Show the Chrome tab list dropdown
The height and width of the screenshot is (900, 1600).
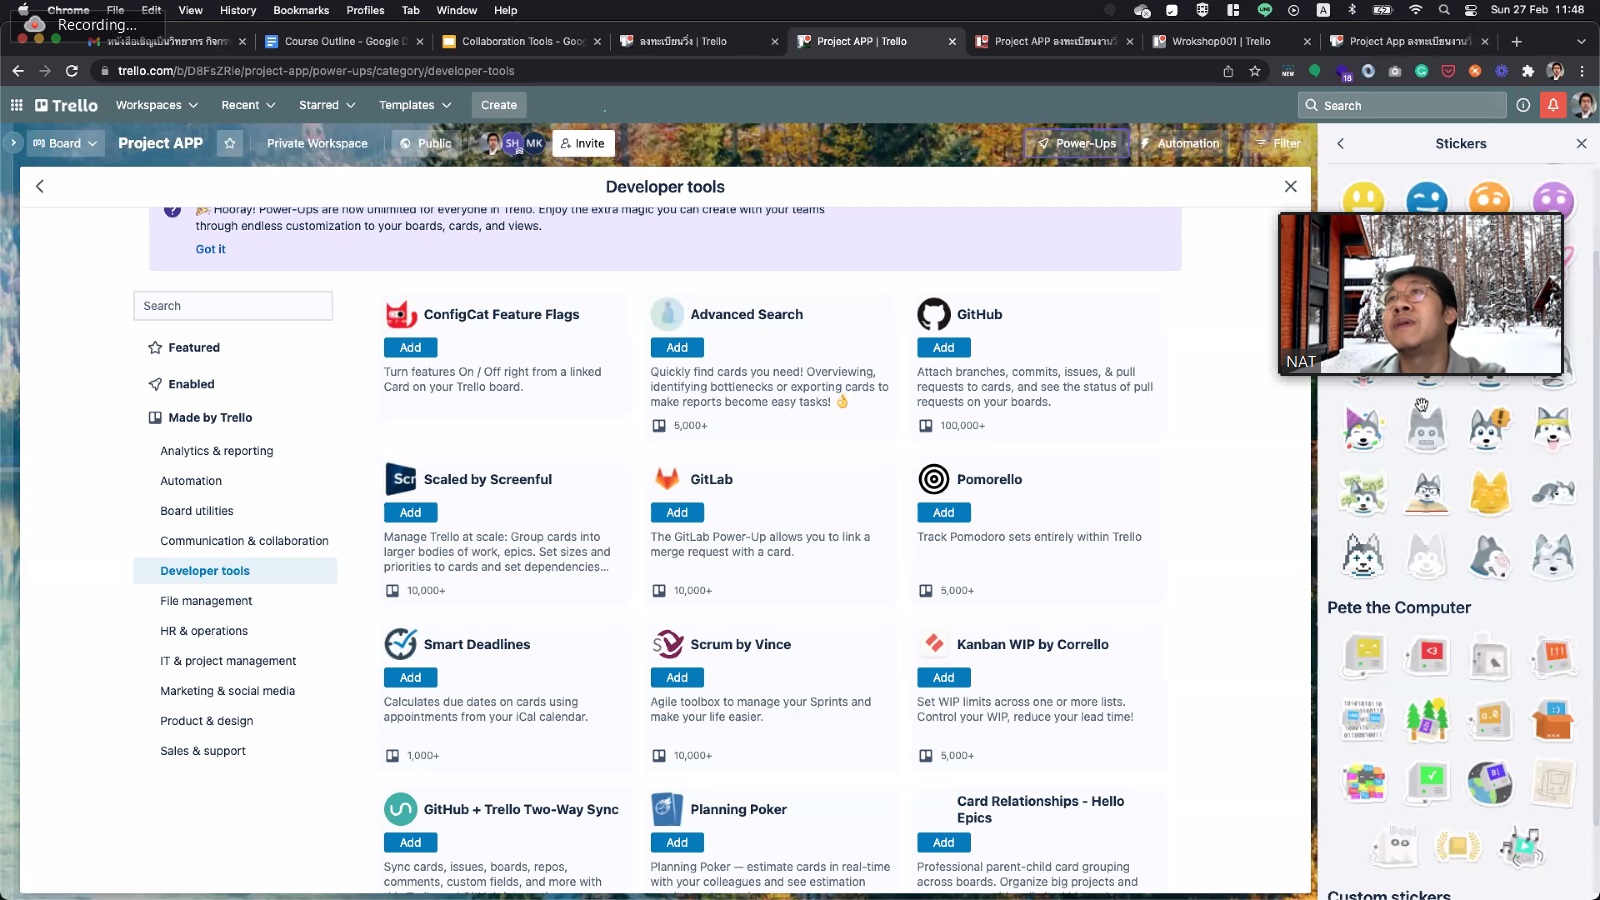[1581, 41]
